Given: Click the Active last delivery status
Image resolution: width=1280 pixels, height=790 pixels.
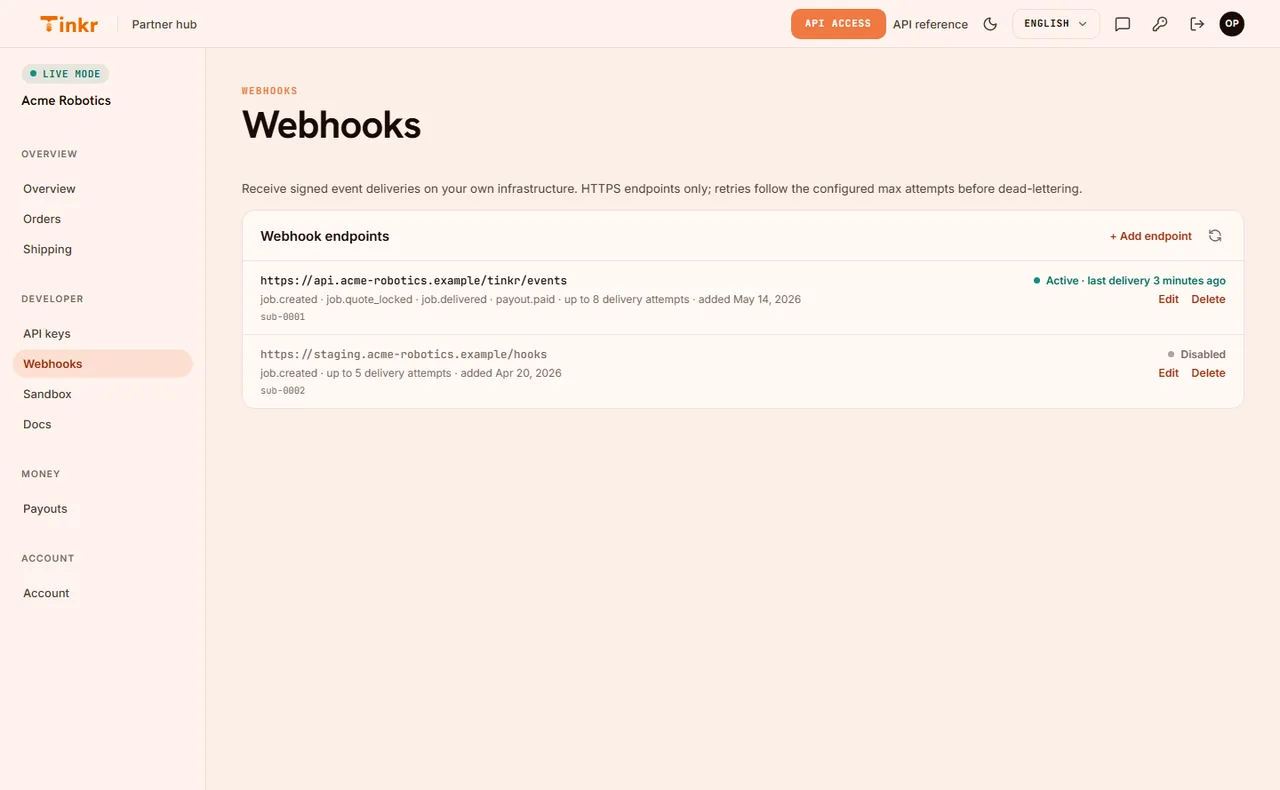Looking at the screenshot, I should pyautogui.click(x=1129, y=281).
